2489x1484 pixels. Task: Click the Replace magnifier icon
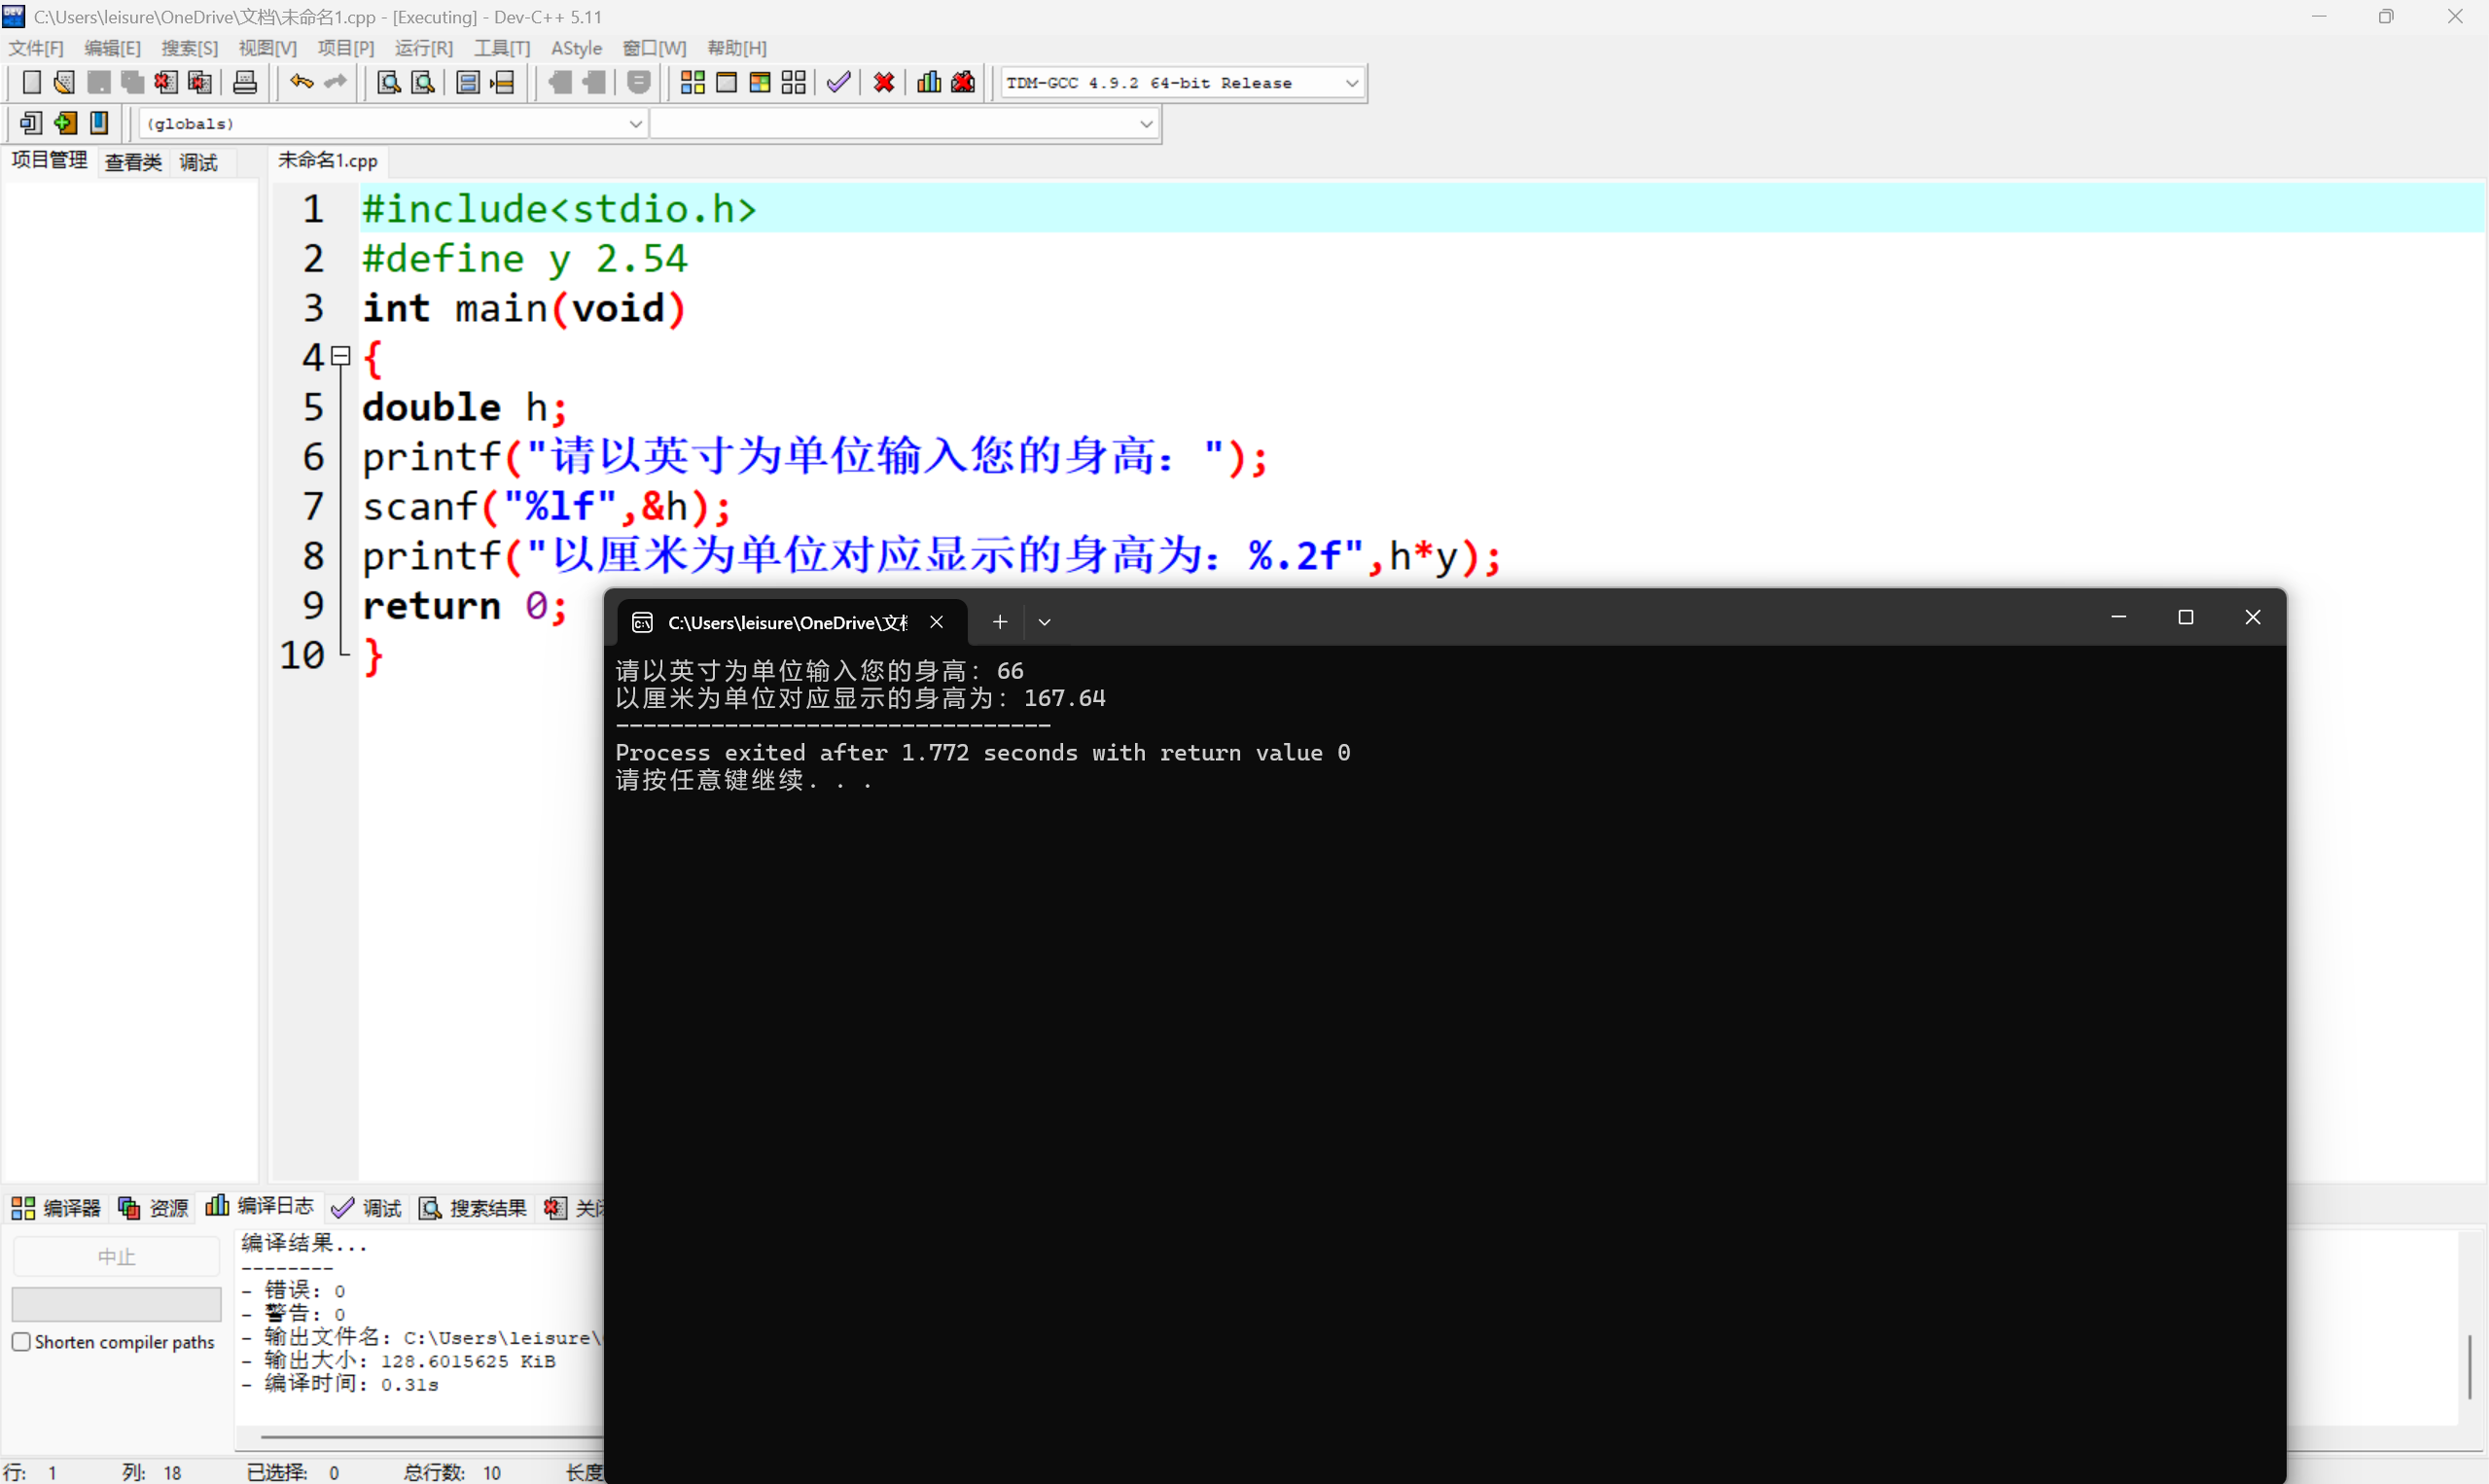(423, 82)
